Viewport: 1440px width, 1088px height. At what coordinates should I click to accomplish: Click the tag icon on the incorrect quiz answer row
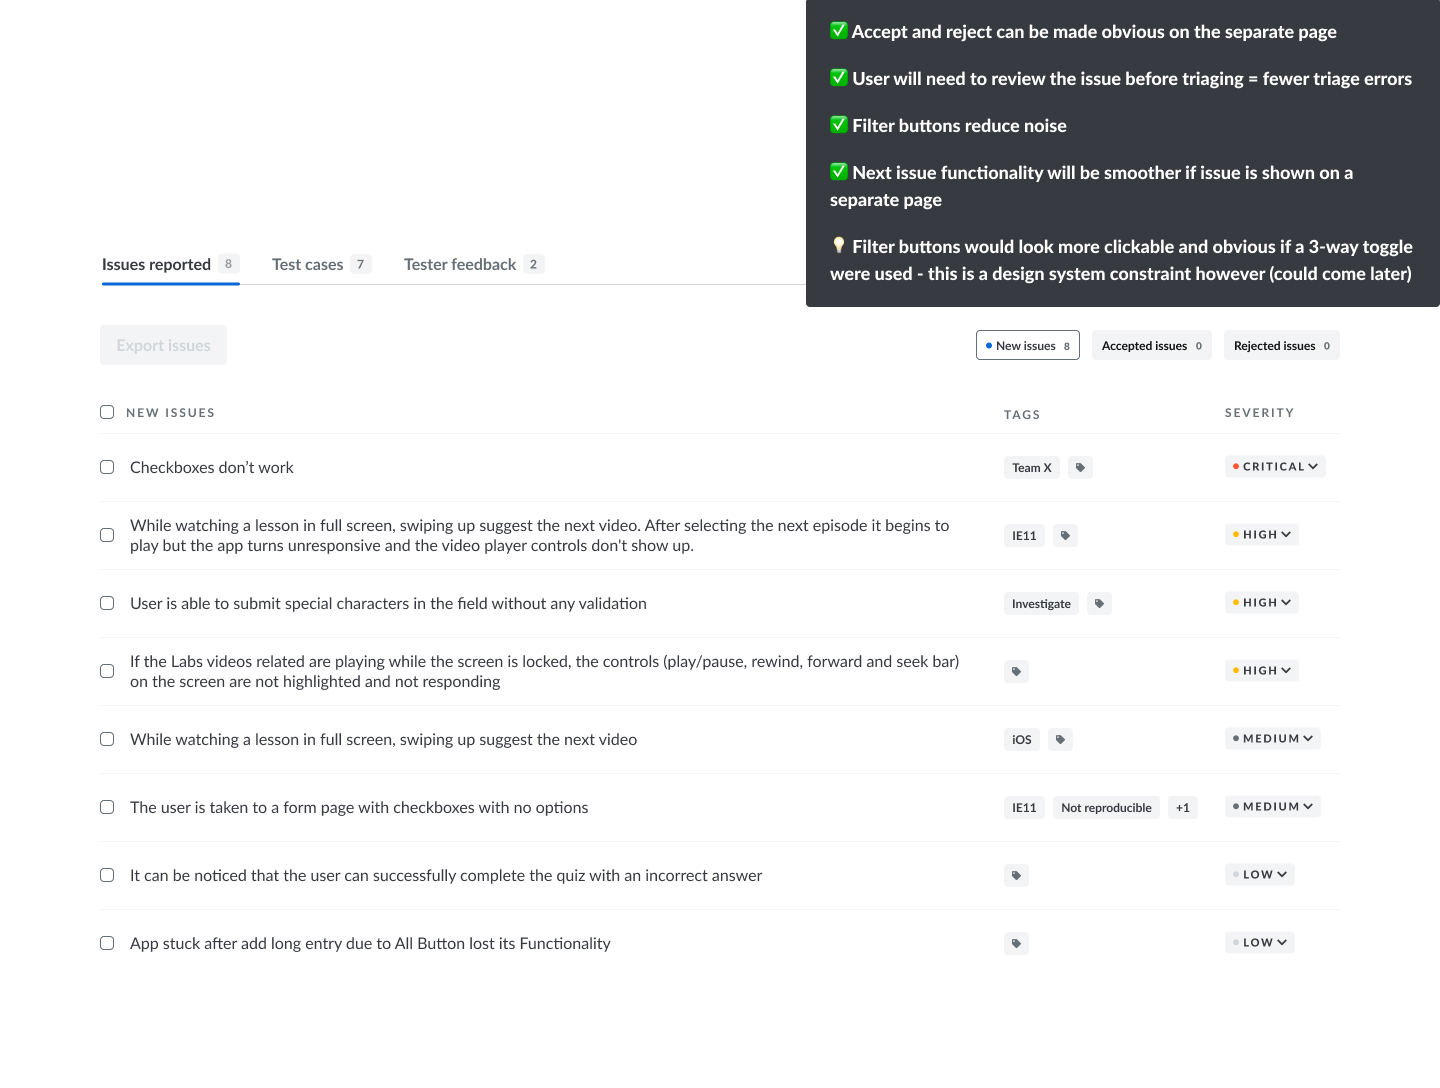point(1016,875)
